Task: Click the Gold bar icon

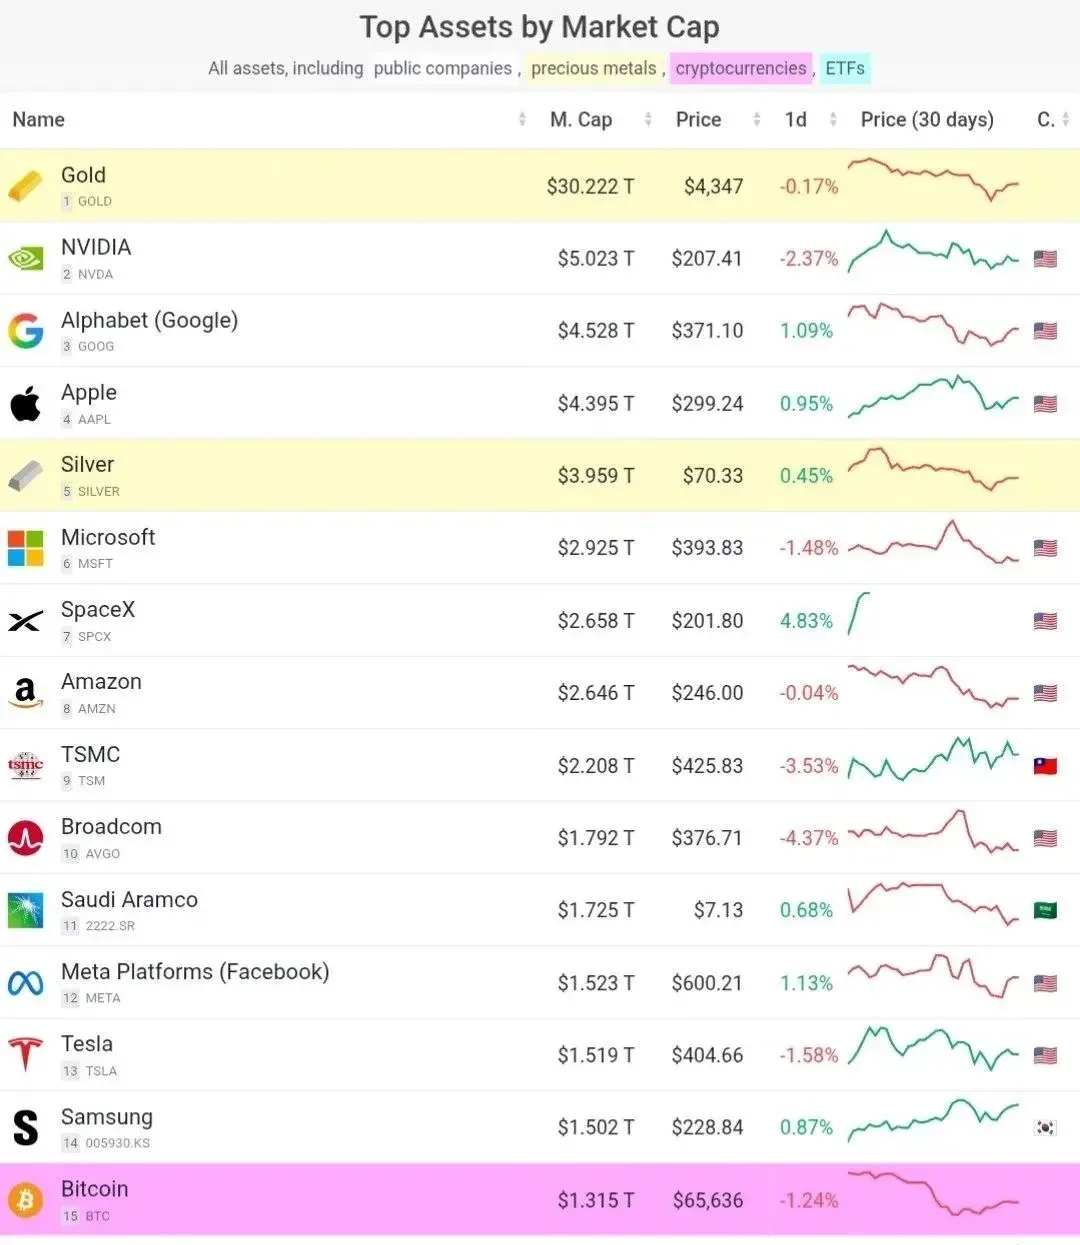Action: click(26, 186)
